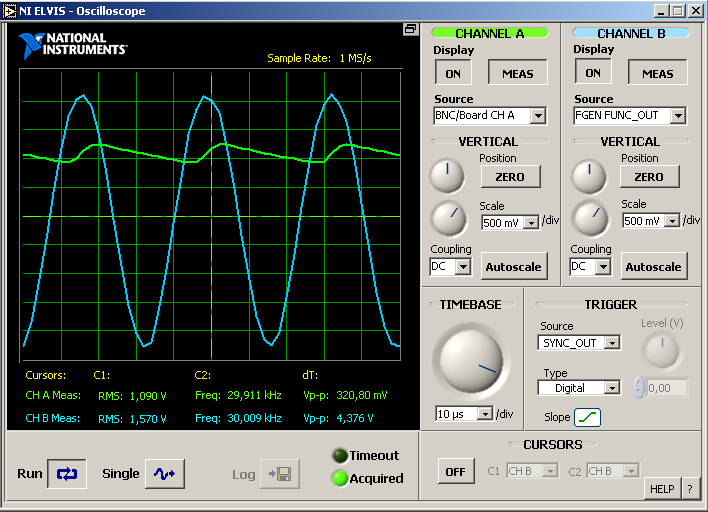Screen dimensions: 708x512
Task: Open the Channel A Source dropdown
Action: pos(538,116)
